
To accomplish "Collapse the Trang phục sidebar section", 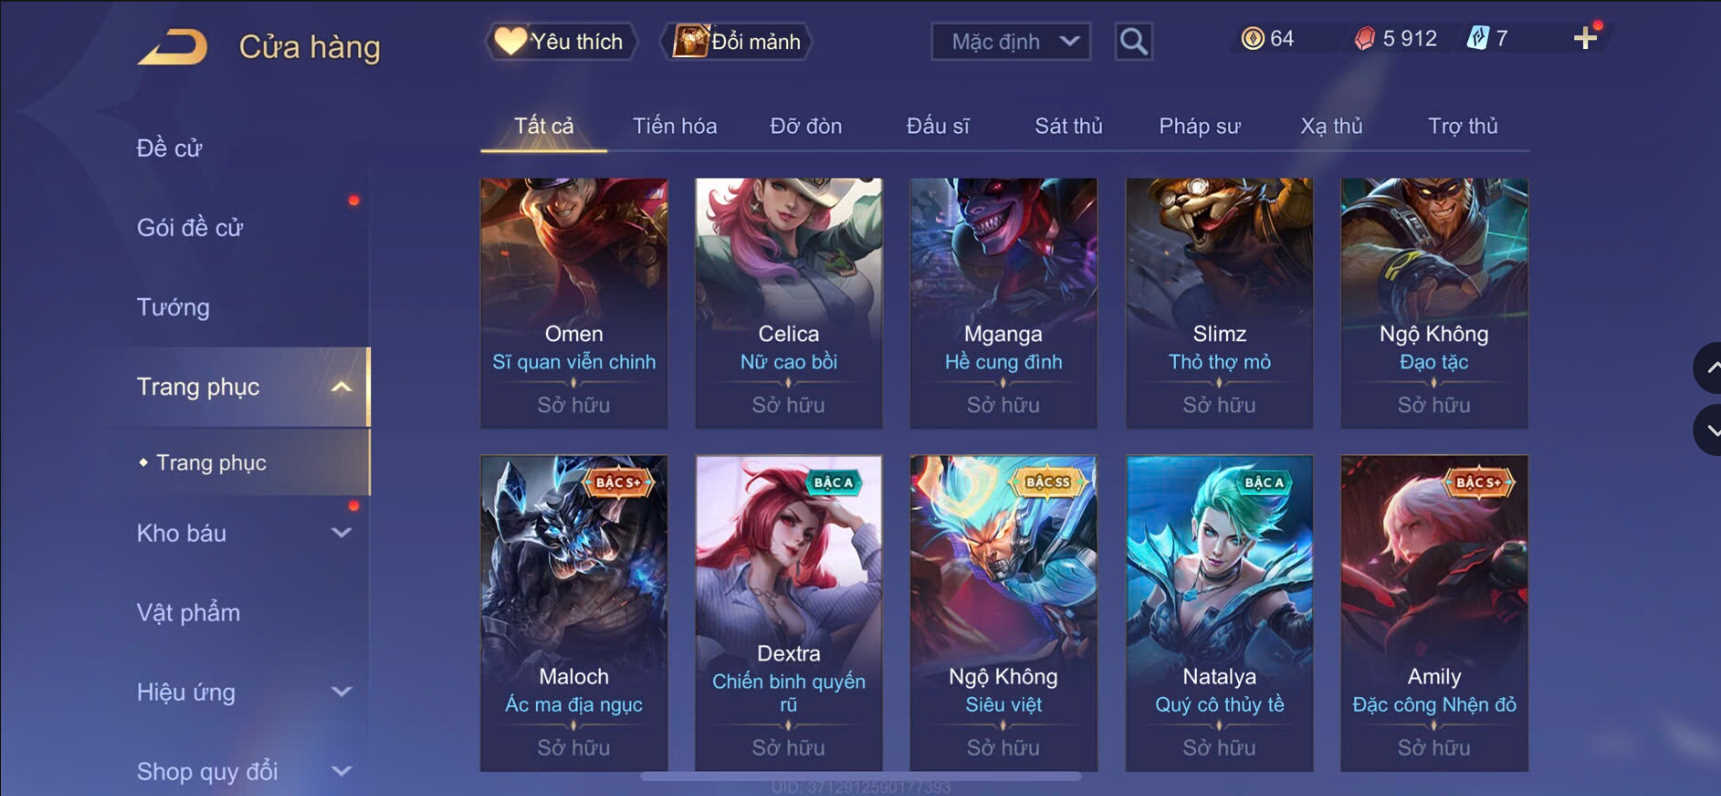I will point(341,387).
